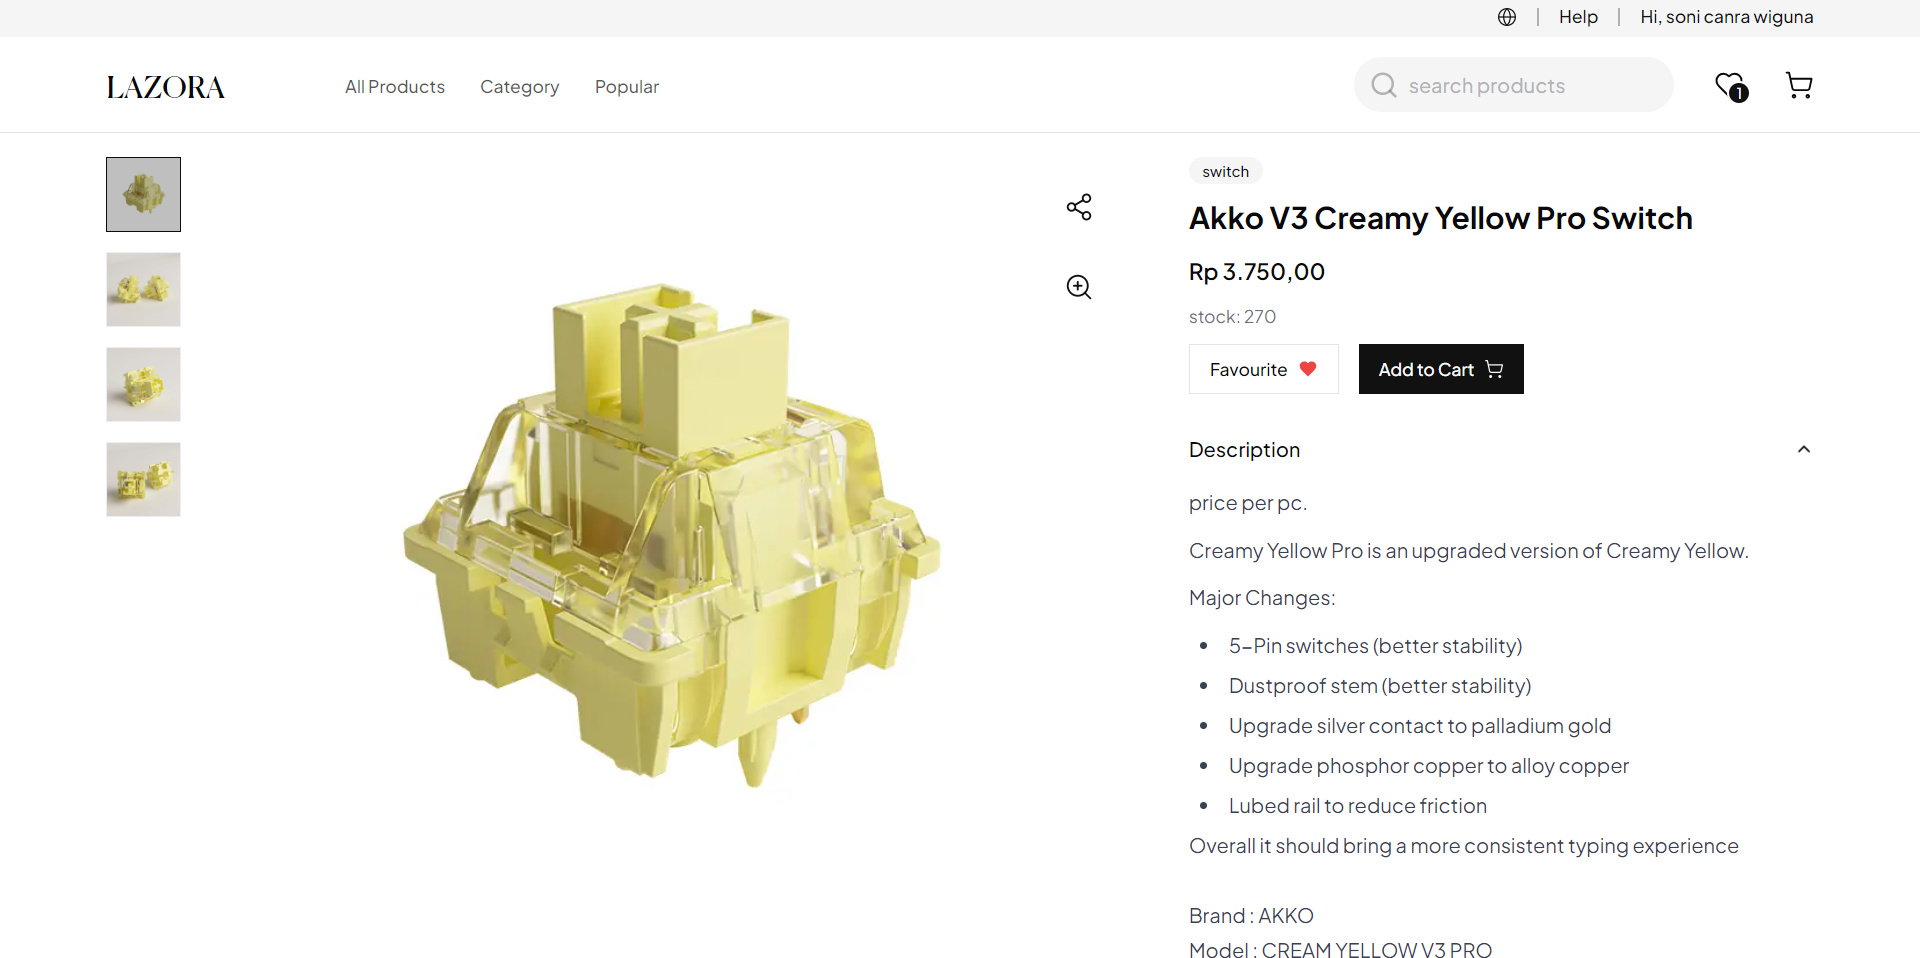Open the language selector globe icon
Viewport: 1920px width, 958px height.
pyautogui.click(x=1506, y=17)
